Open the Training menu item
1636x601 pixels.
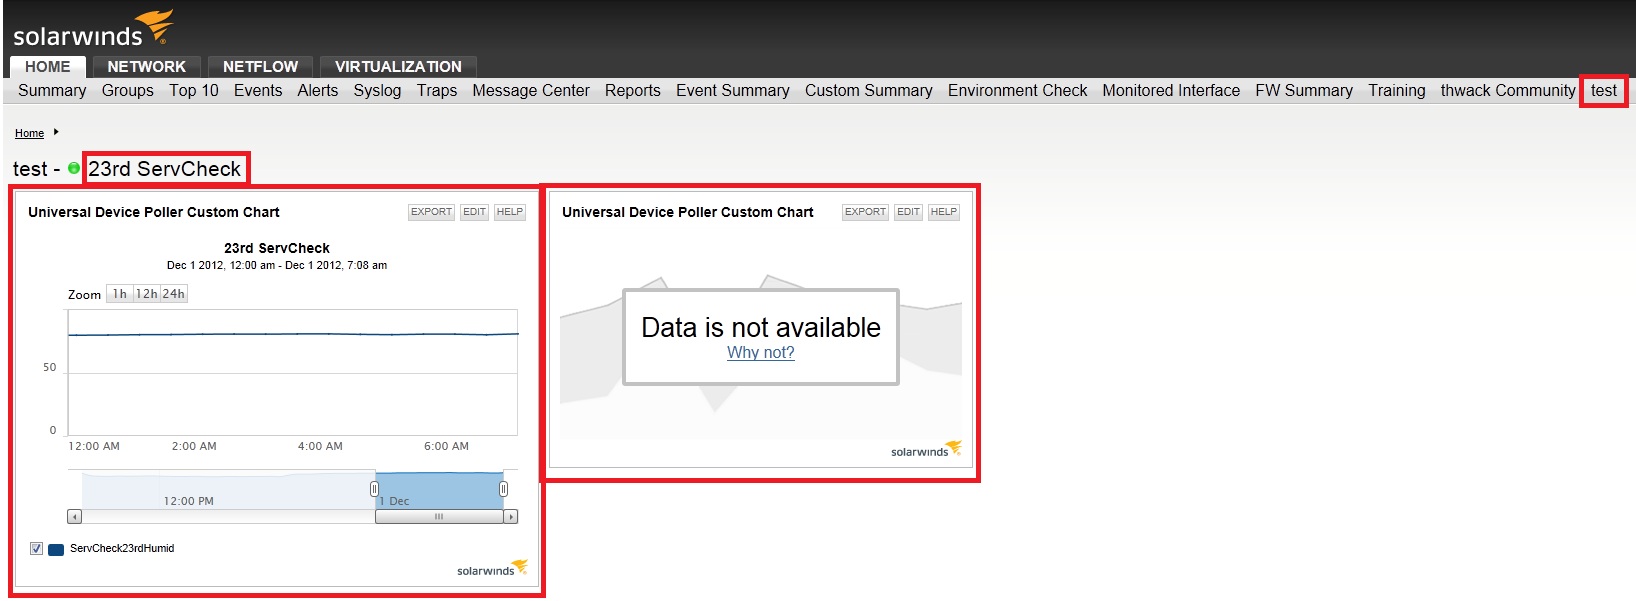click(x=1397, y=90)
